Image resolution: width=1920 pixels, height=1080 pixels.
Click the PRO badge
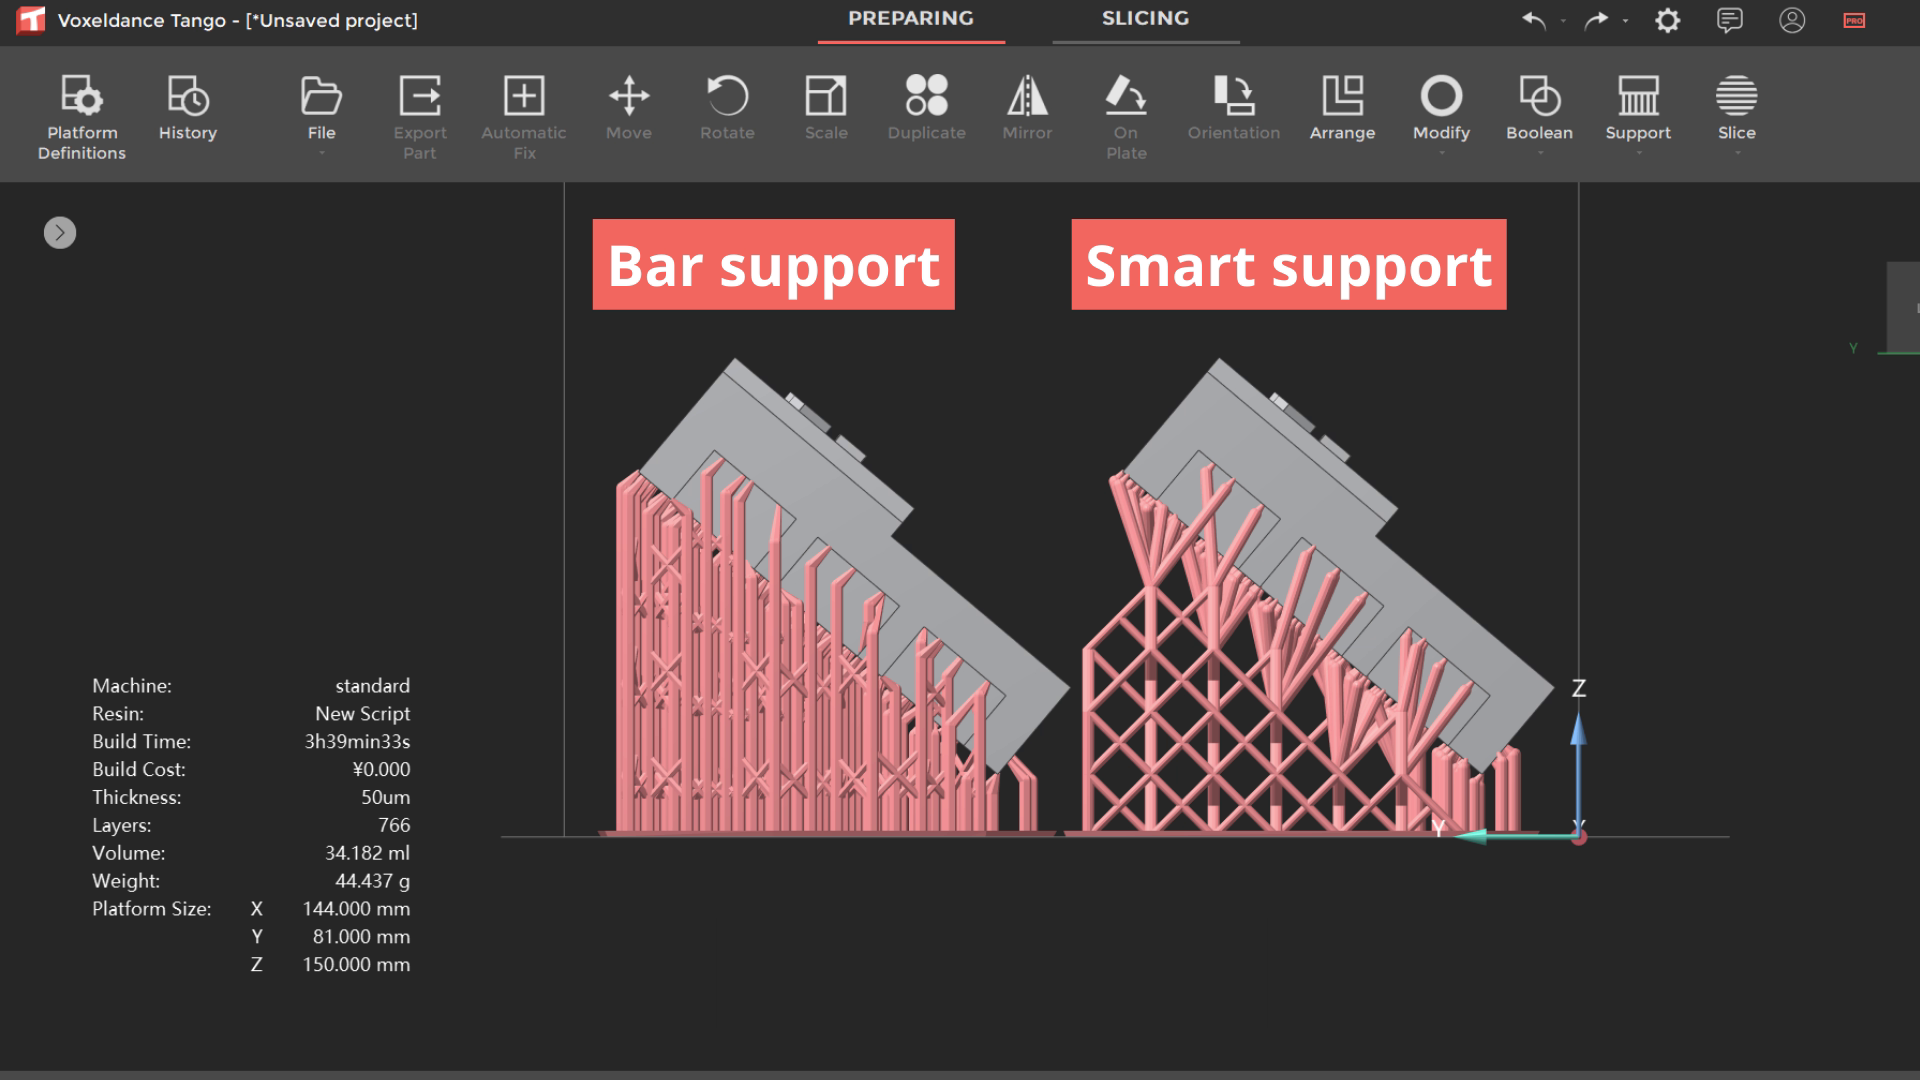[1855, 20]
